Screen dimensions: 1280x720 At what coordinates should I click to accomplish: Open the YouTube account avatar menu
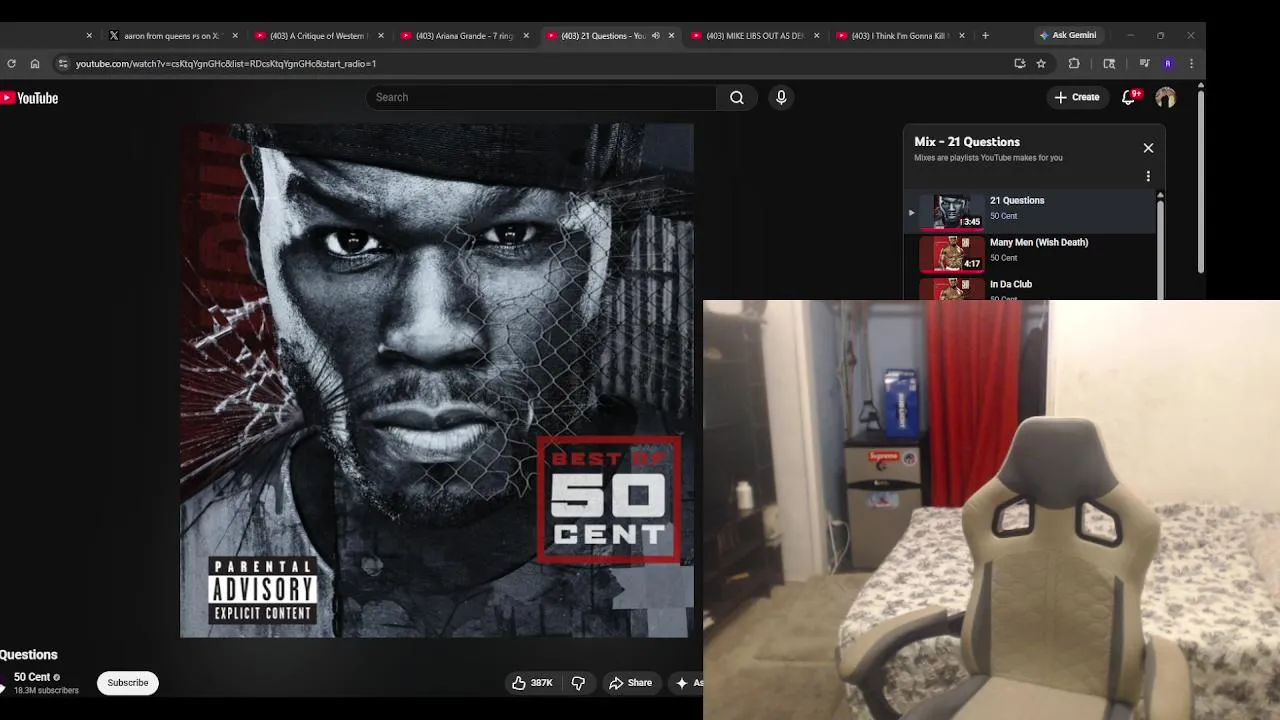[1165, 97]
